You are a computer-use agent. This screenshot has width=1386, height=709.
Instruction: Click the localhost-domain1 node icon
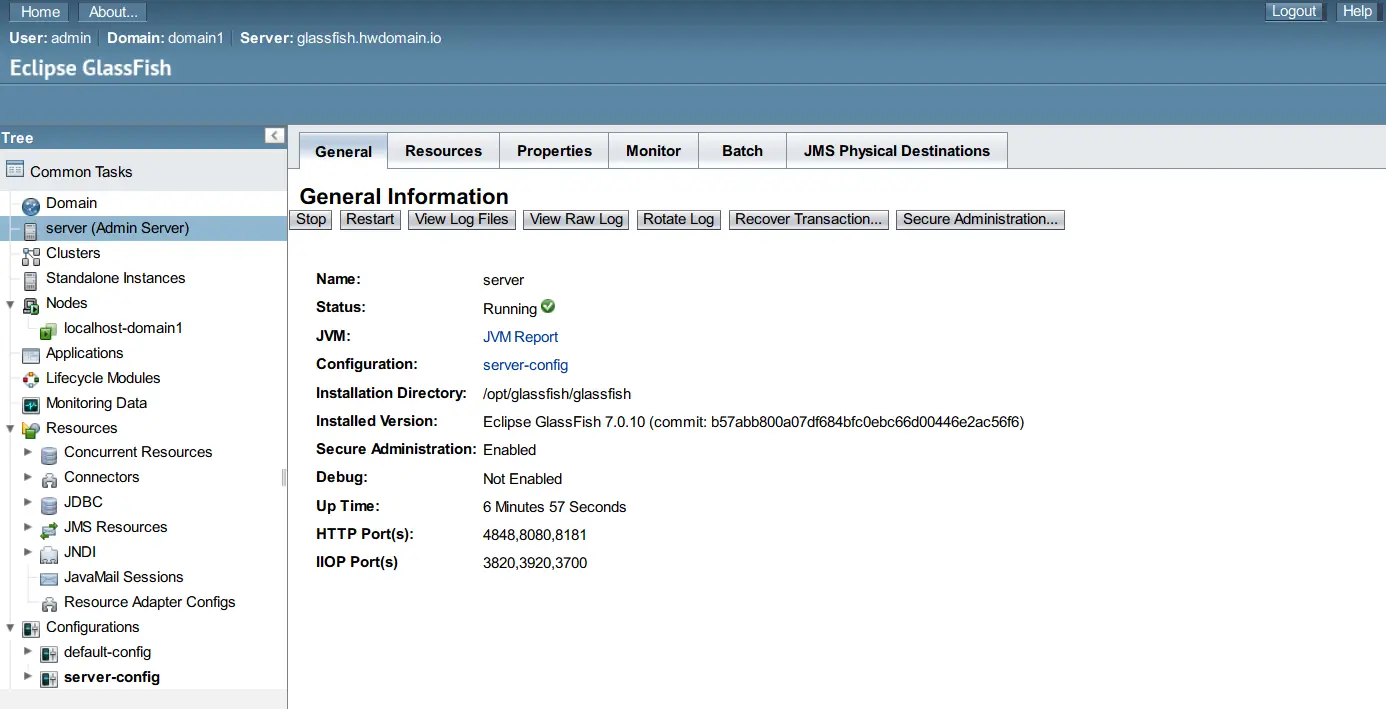pos(47,328)
